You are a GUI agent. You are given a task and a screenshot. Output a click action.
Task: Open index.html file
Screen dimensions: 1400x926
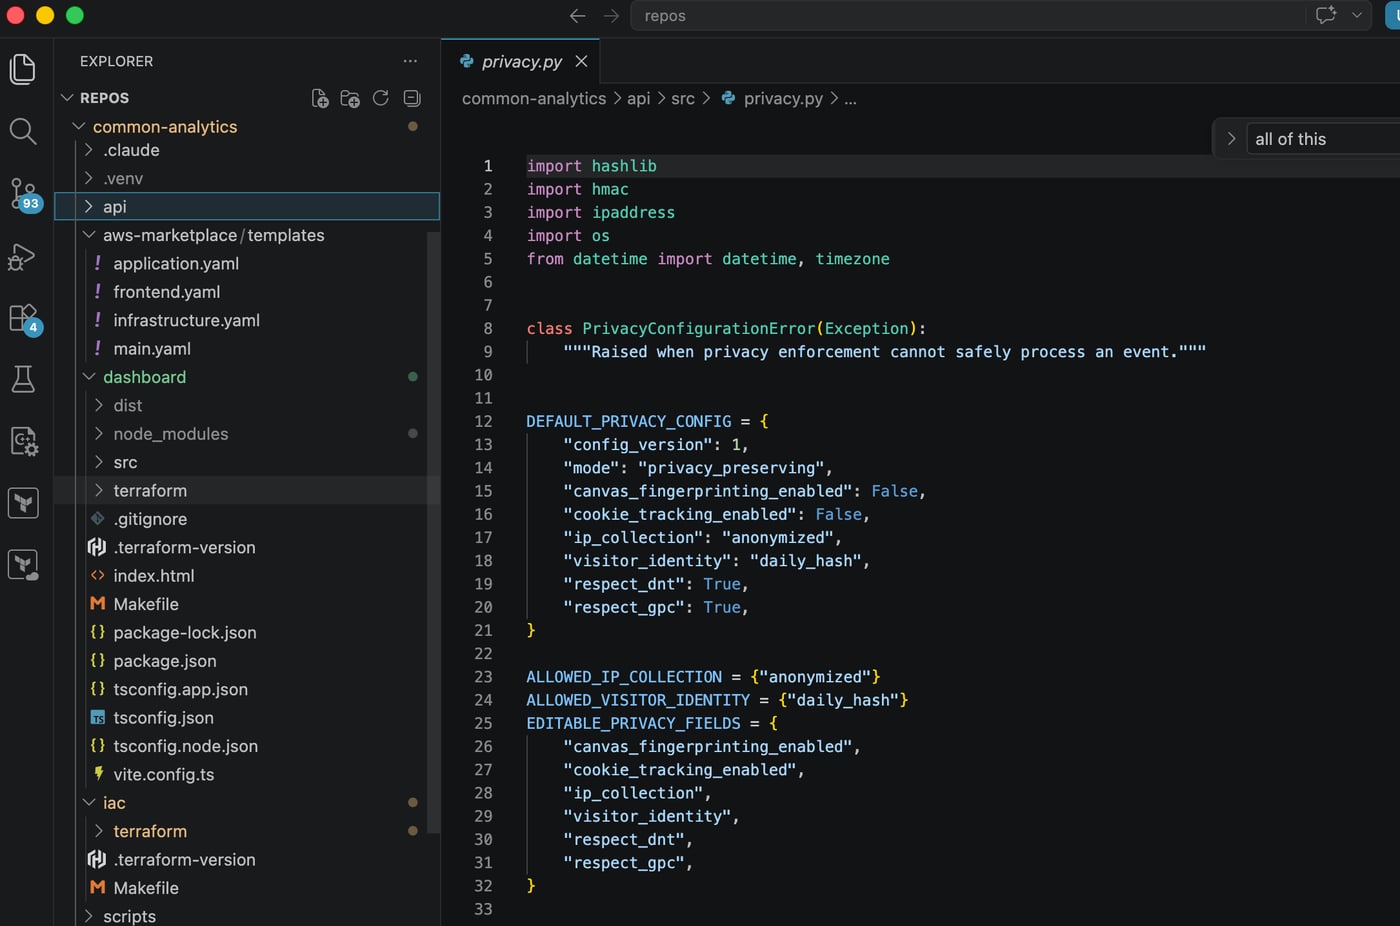pyautogui.click(x=153, y=576)
